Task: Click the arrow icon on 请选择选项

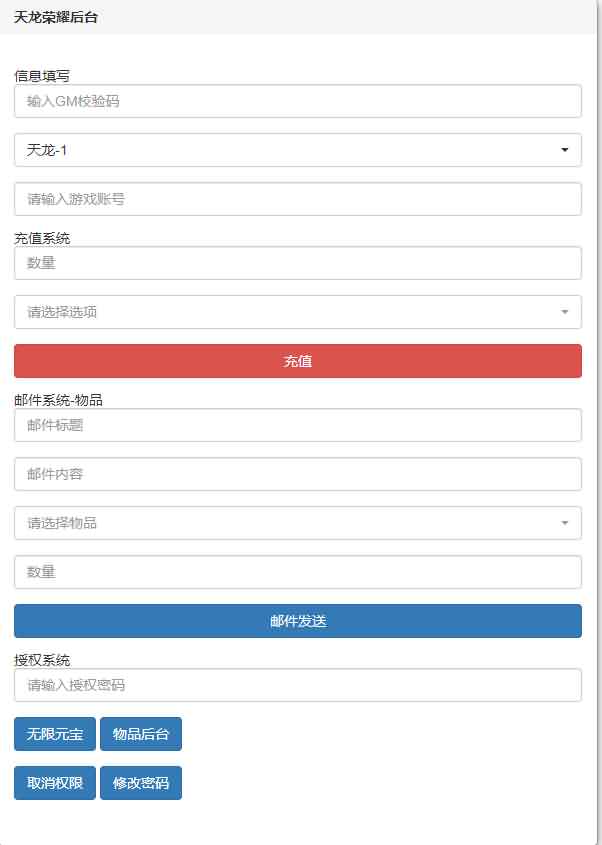Action: 565,313
